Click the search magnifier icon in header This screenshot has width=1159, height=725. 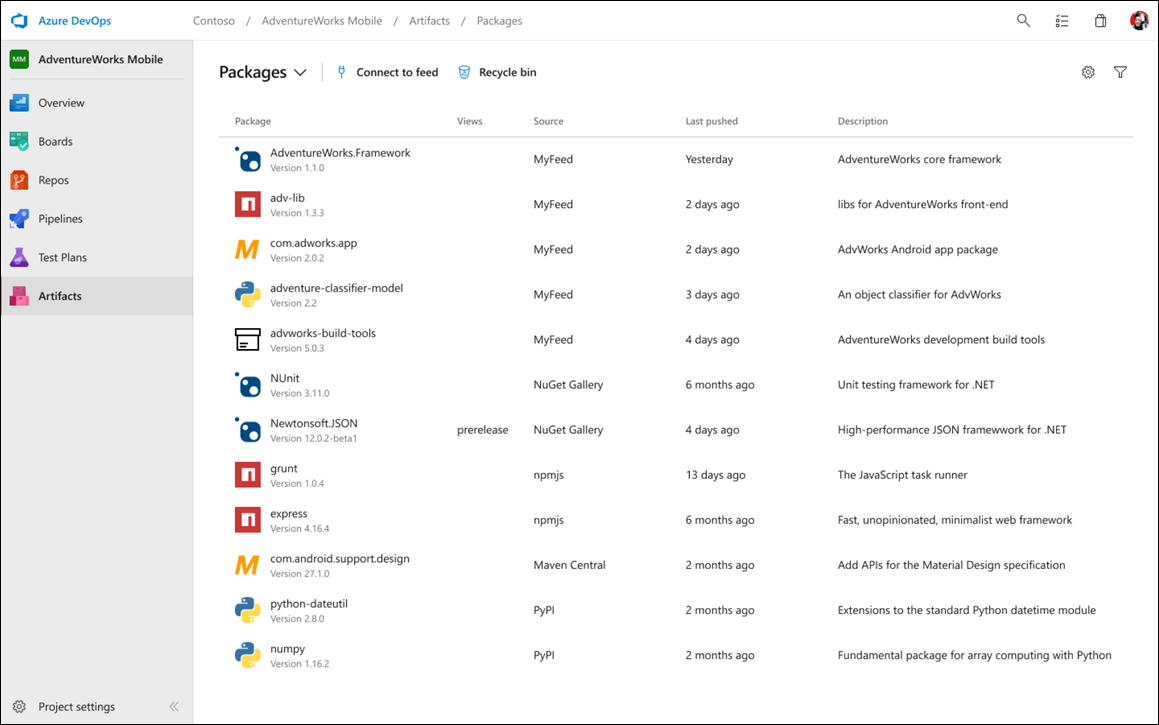coord(1023,20)
